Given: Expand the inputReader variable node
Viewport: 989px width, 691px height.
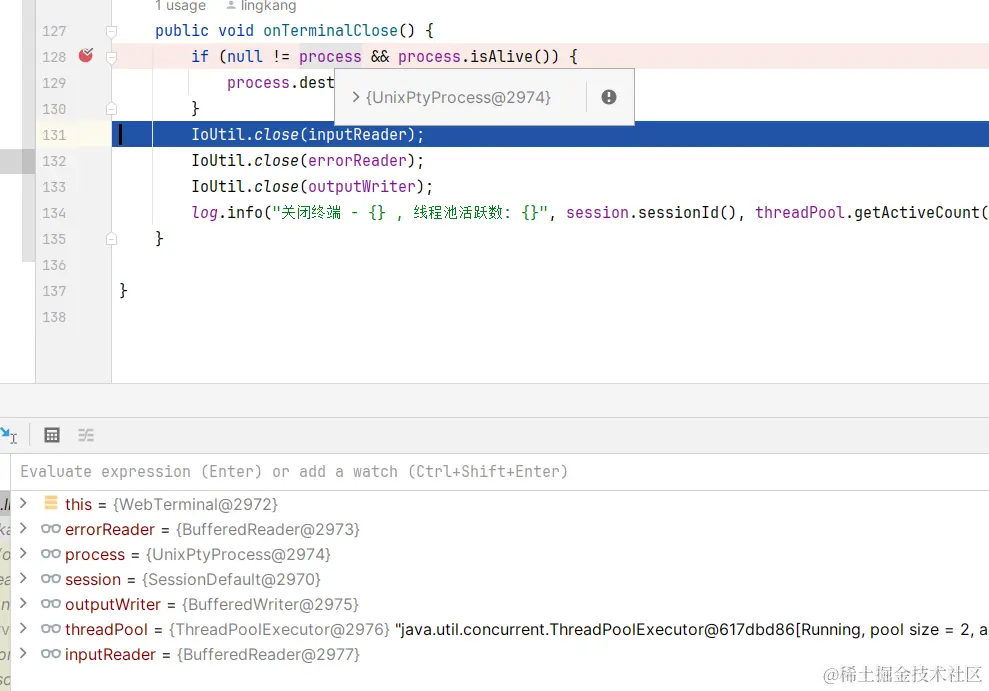Looking at the screenshot, I should (23, 653).
